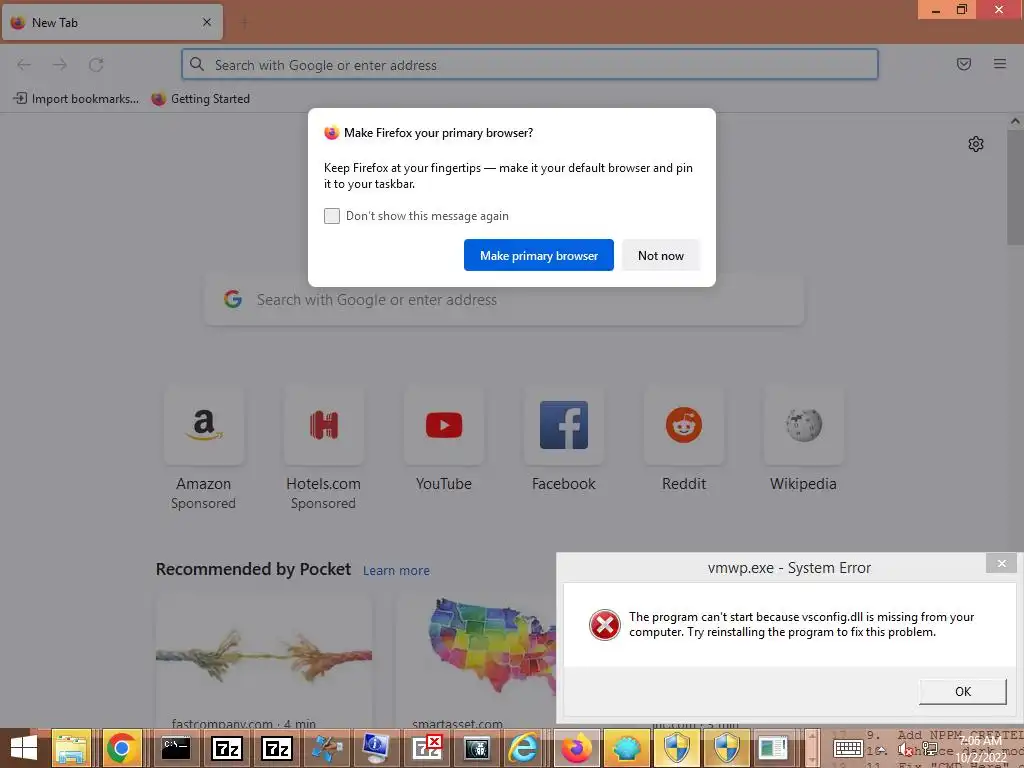
Task: Open the Learn more Pocket link
Action: pyautogui.click(x=396, y=571)
